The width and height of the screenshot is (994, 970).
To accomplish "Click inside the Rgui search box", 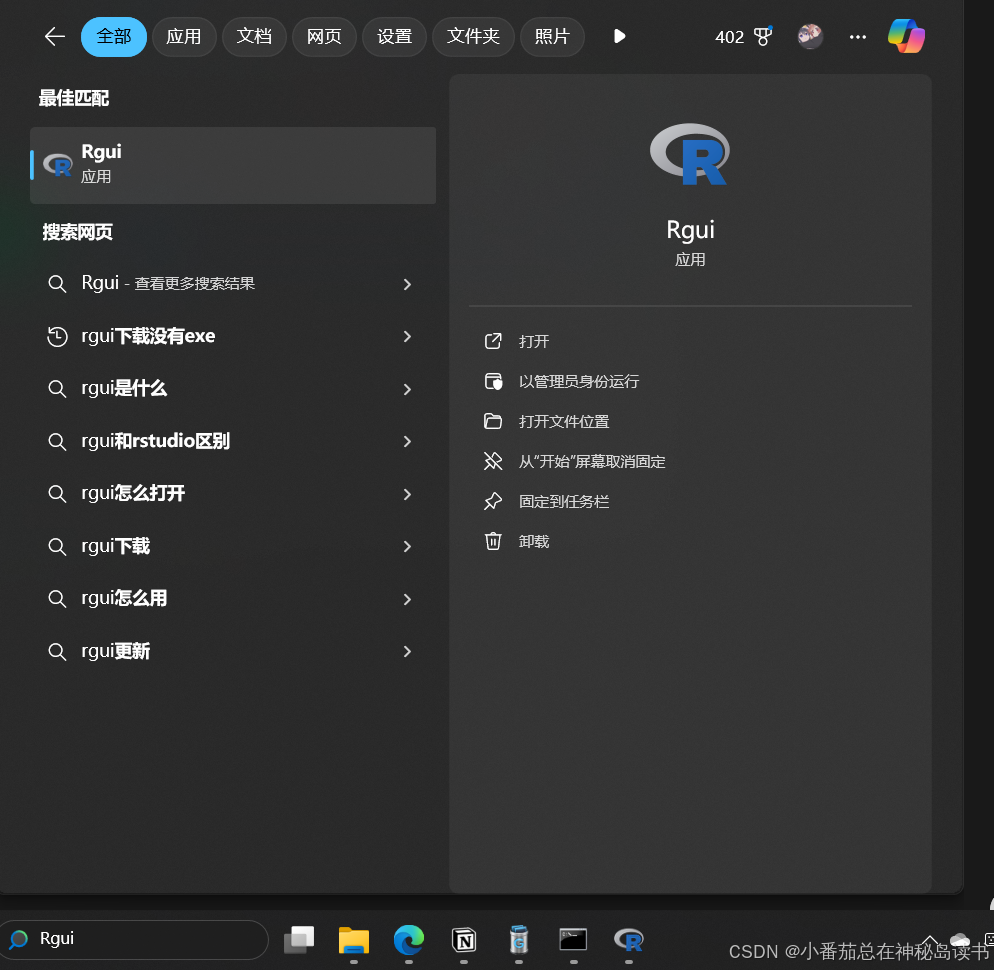I will (x=135, y=938).
